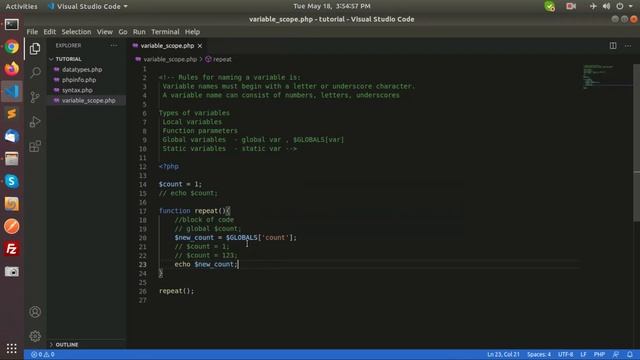The image size is (640, 360).
Task: Open datatypes.php in the explorer
Action: point(82,70)
